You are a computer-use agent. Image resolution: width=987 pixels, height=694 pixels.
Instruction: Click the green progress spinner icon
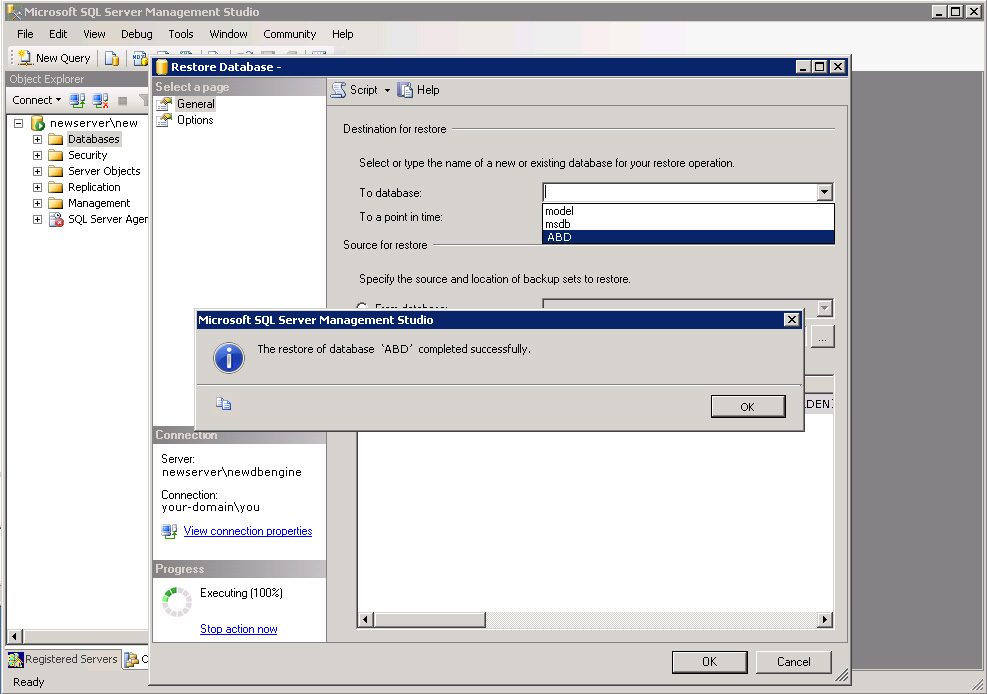coord(177,602)
